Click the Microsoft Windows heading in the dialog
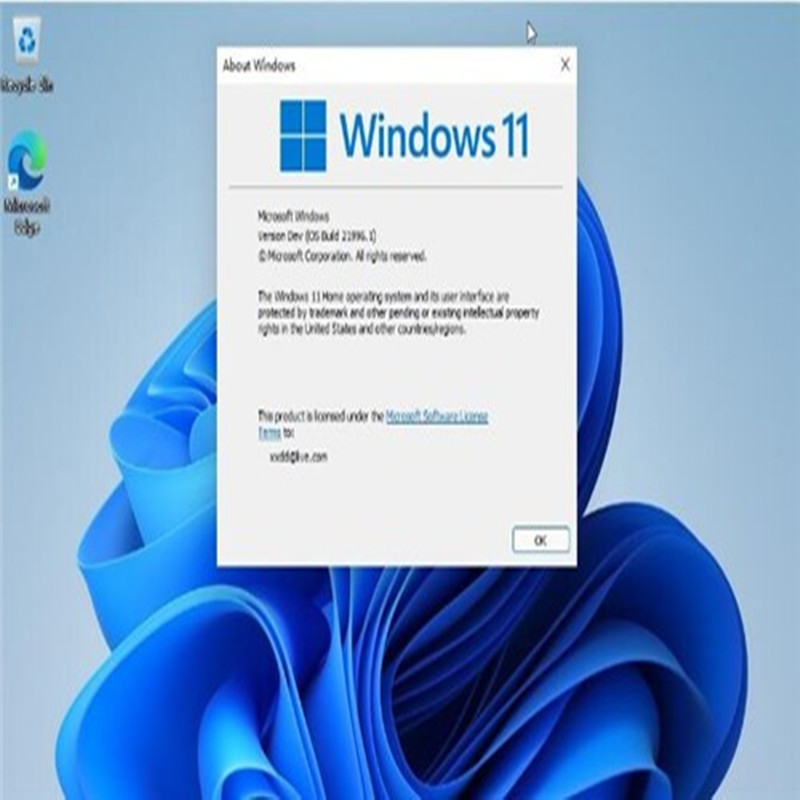 (x=295, y=215)
